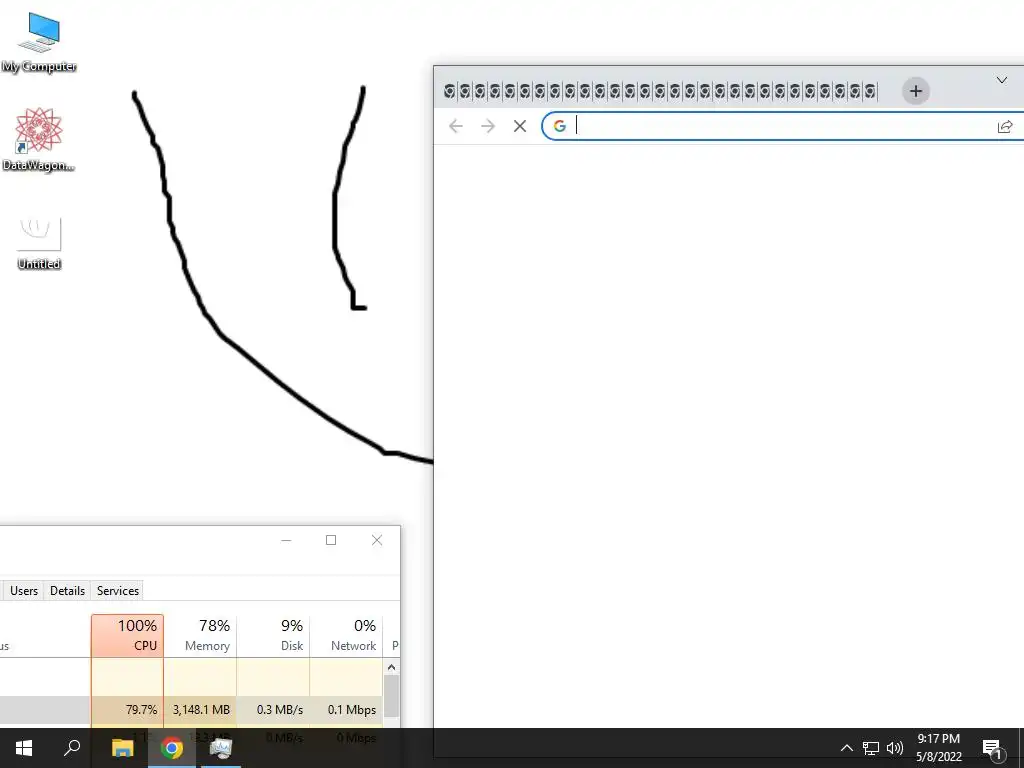
Task: Click Chrome's forward navigation arrow
Action: (x=488, y=126)
